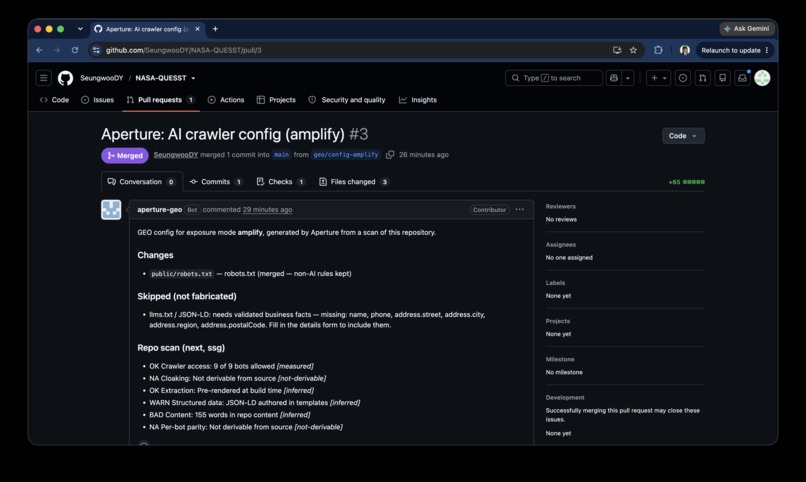Copy the head branch name icon
Image resolution: width=806 pixels, height=482 pixels.
pos(390,155)
